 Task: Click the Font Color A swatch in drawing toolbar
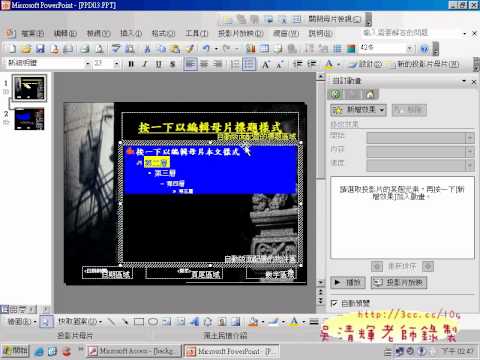coord(294,322)
